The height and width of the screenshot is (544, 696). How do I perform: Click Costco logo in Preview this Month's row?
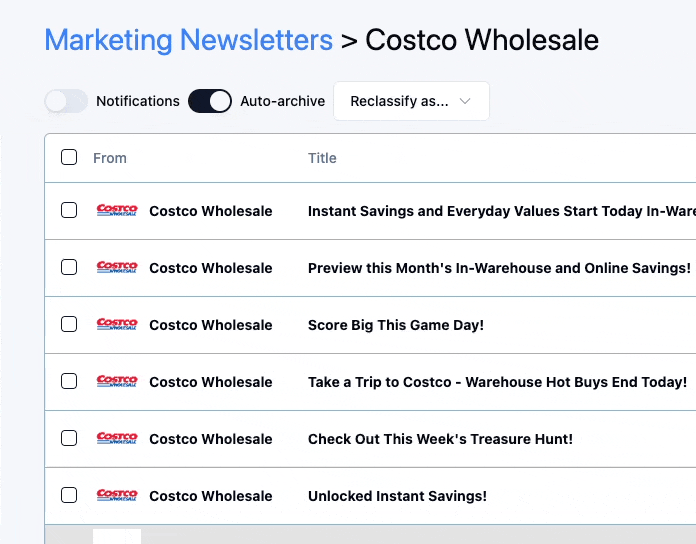[117, 267]
